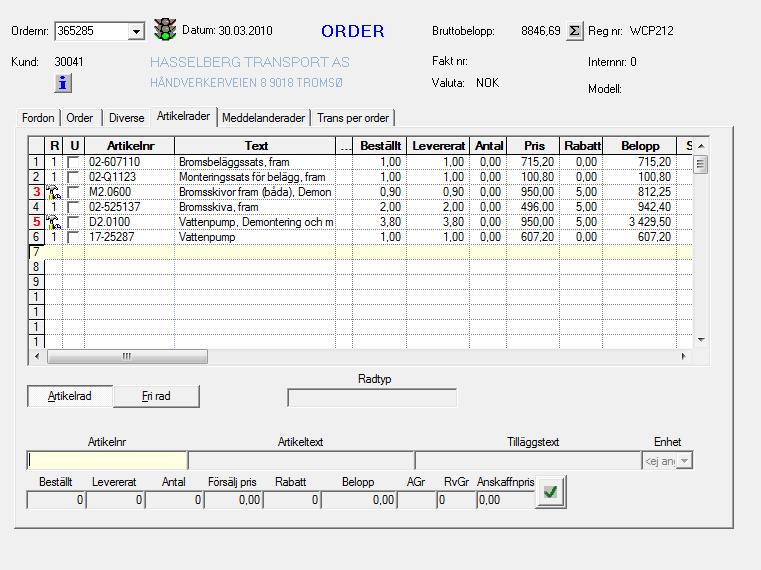This screenshot has width=761, height=570.
Task: Click the Beställt column header
Action: (x=380, y=146)
